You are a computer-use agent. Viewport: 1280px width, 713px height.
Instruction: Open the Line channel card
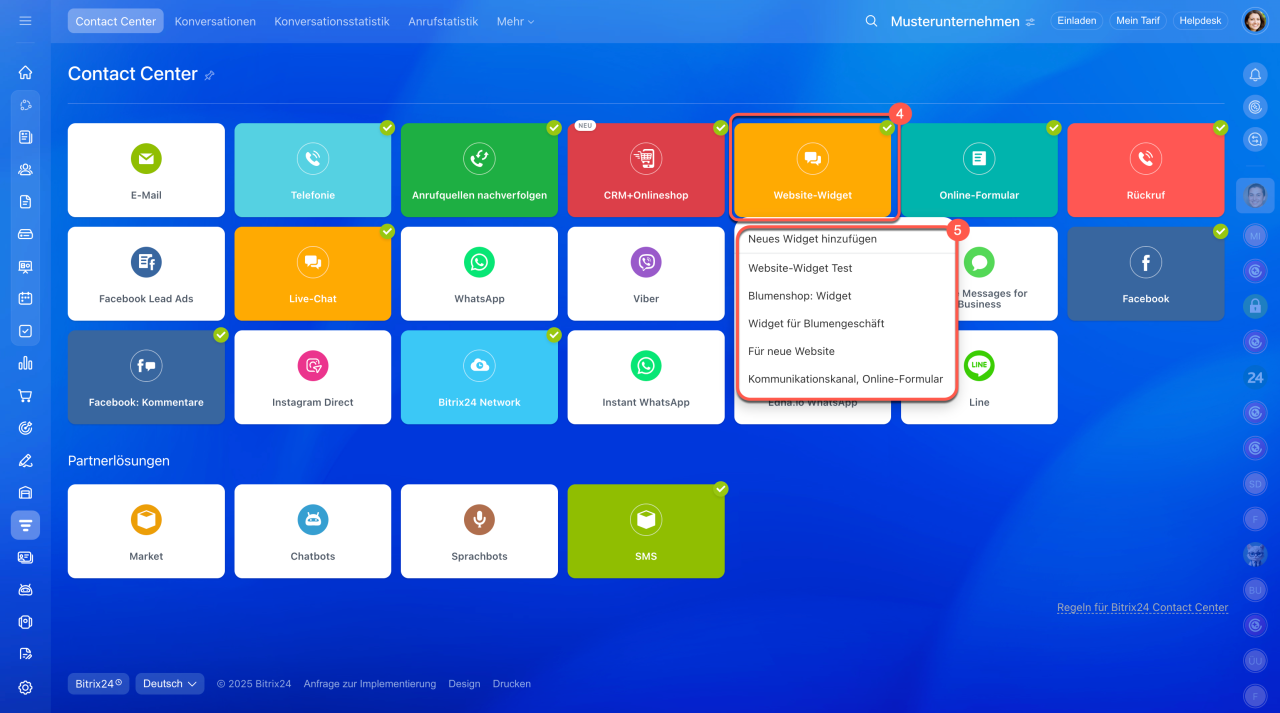(x=979, y=377)
